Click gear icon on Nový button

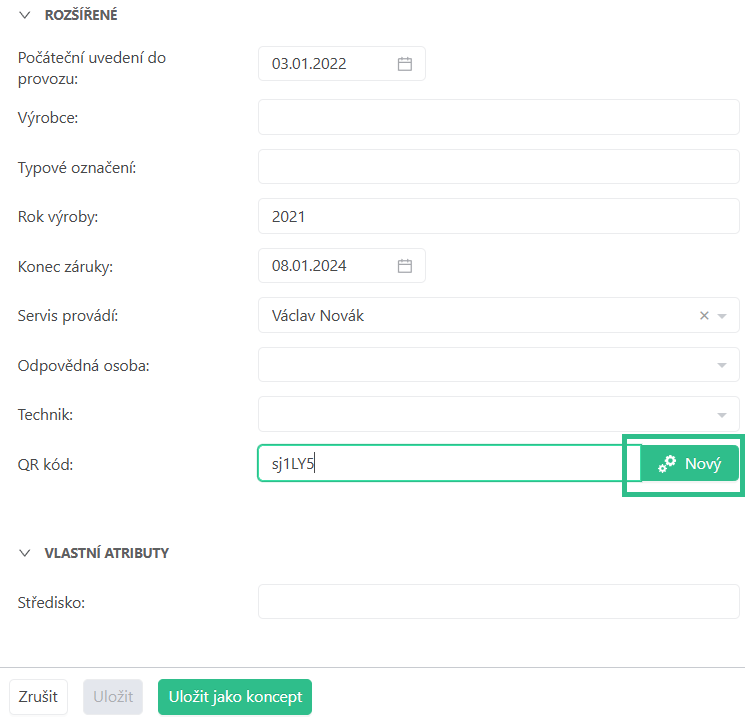click(x=667, y=464)
